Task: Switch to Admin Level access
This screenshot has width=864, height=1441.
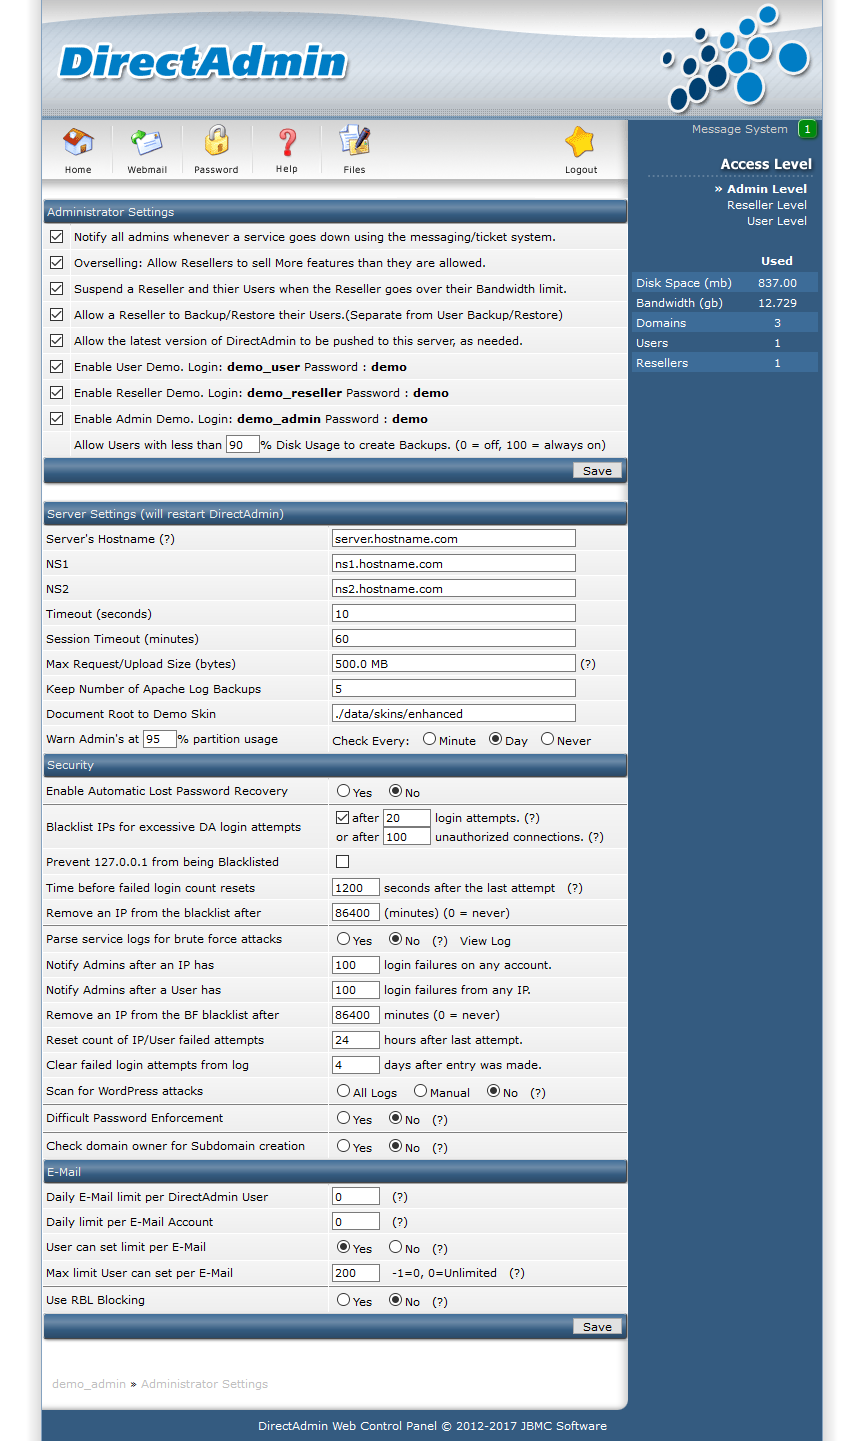Action: (x=767, y=189)
